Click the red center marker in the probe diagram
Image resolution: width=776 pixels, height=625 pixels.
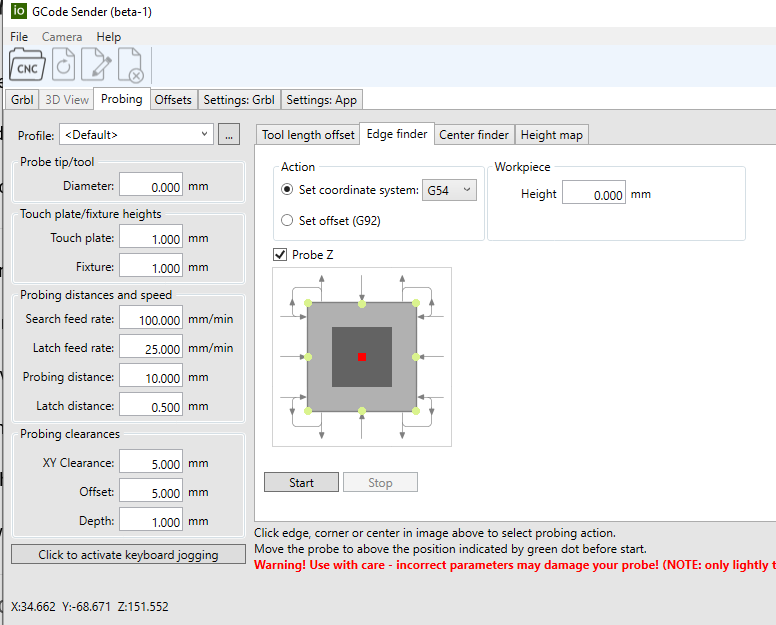362,357
